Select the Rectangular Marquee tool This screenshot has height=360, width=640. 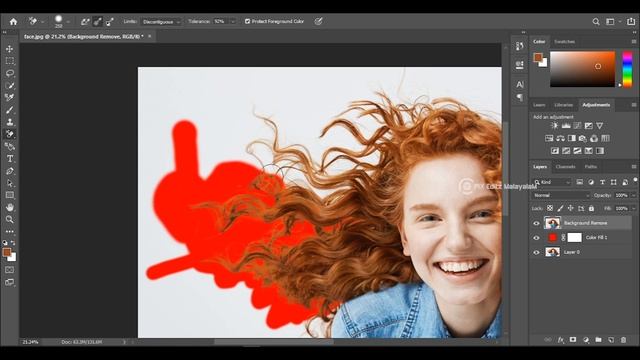(10, 61)
